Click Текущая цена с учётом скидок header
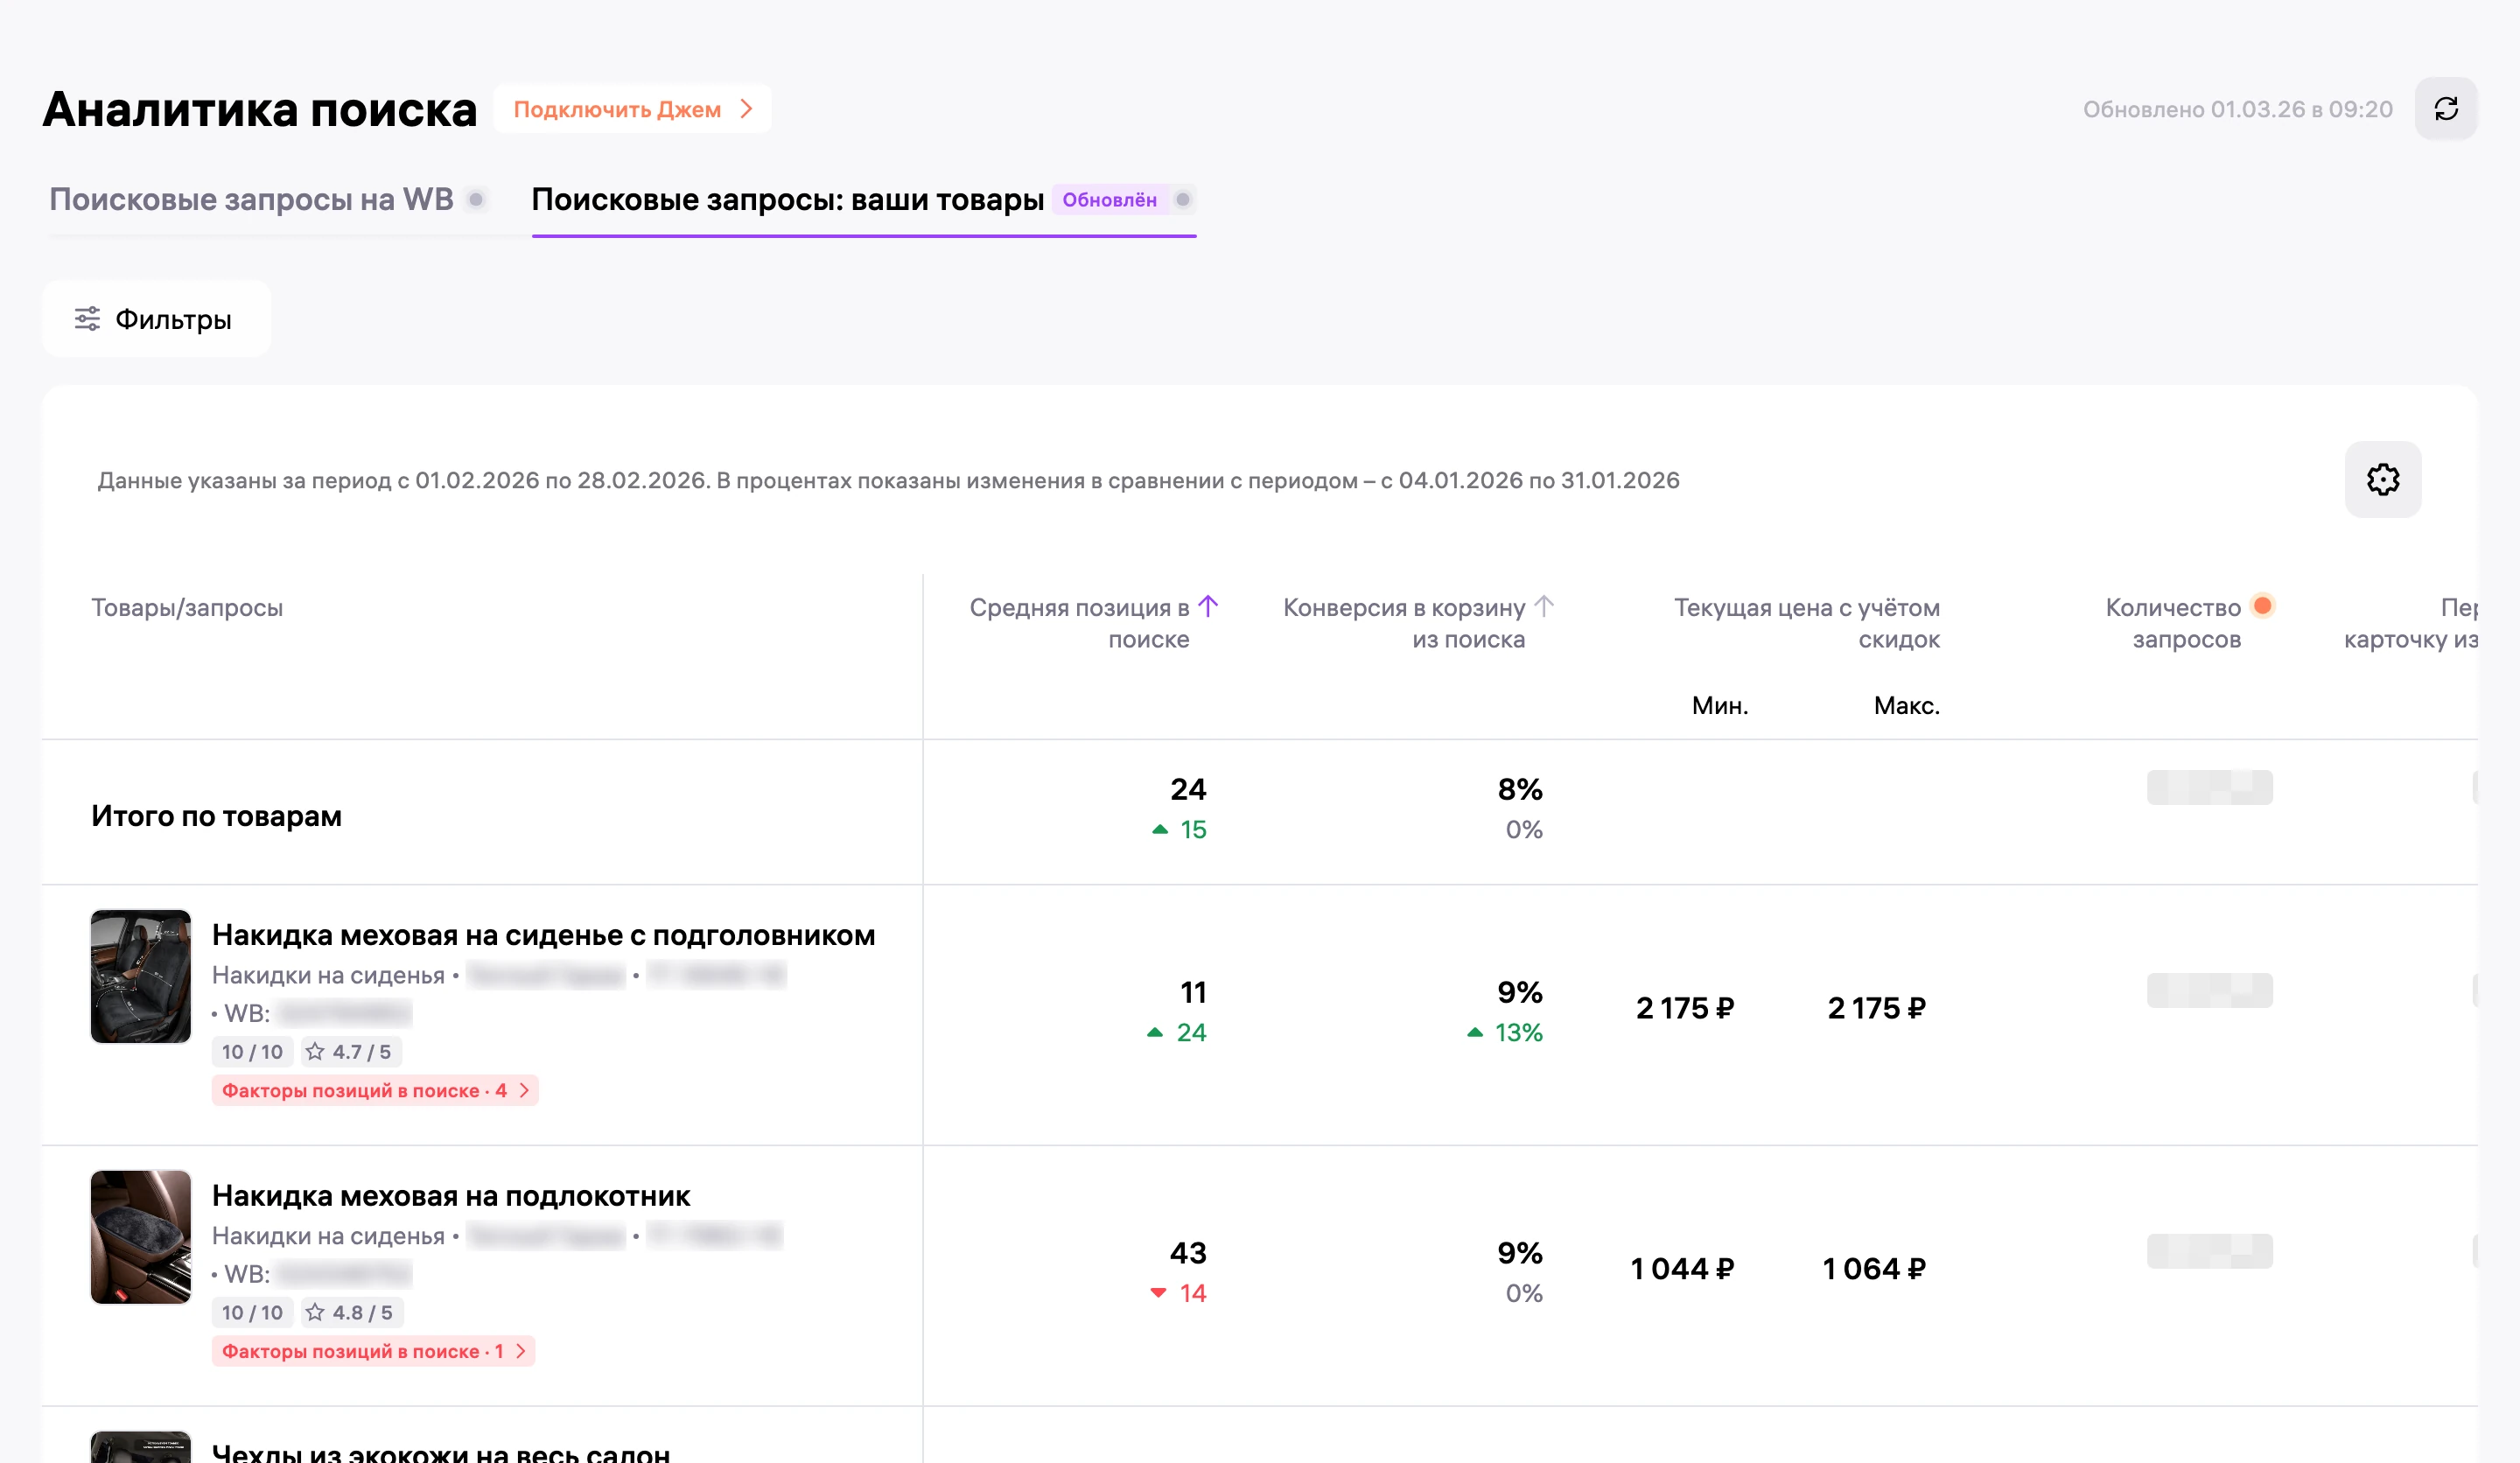 coord(1807,624)
